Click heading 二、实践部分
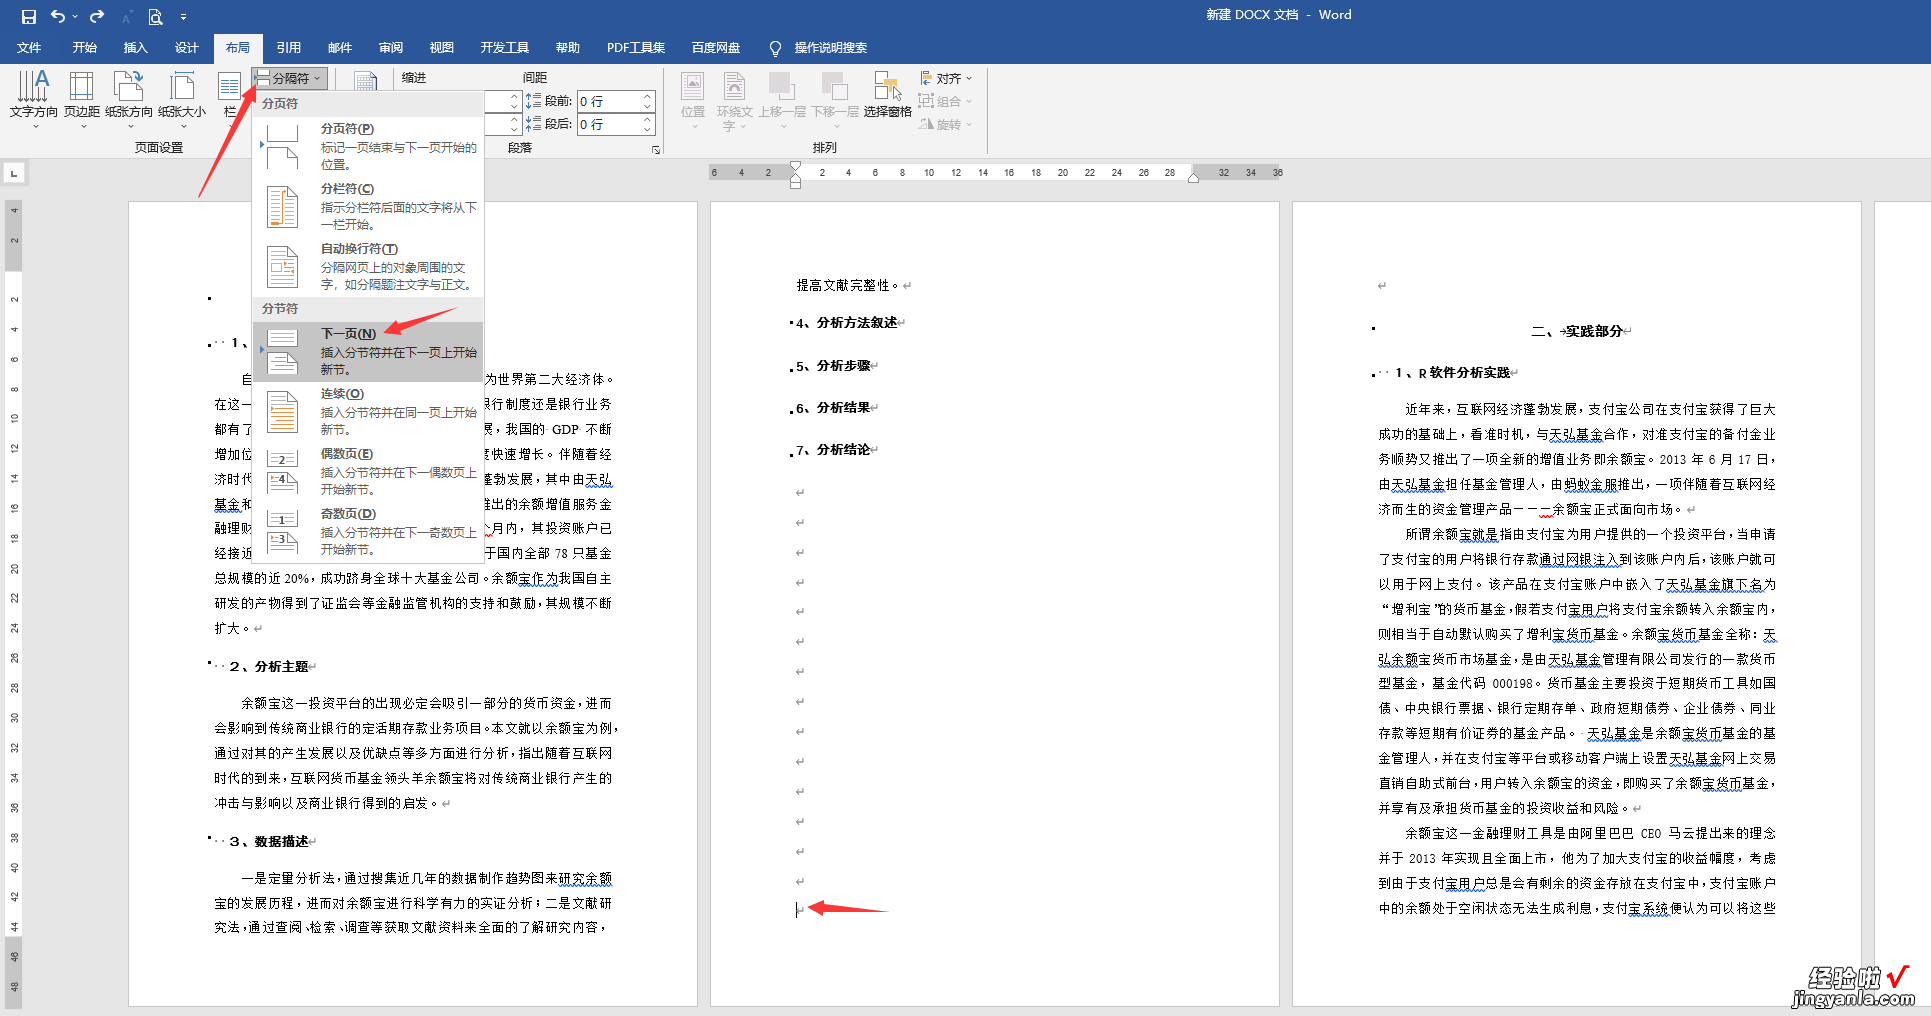 point(1578,331)
